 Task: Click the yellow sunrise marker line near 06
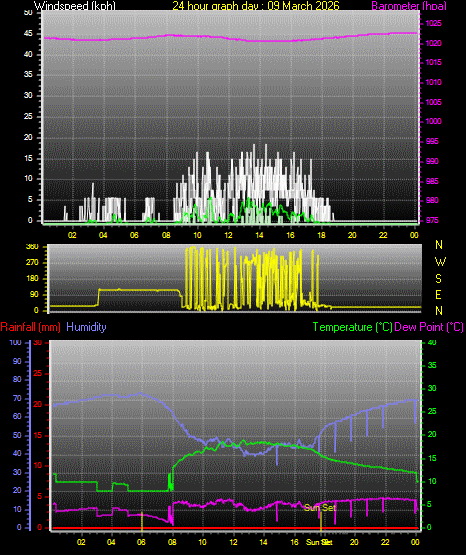click(x=142, y=521)
